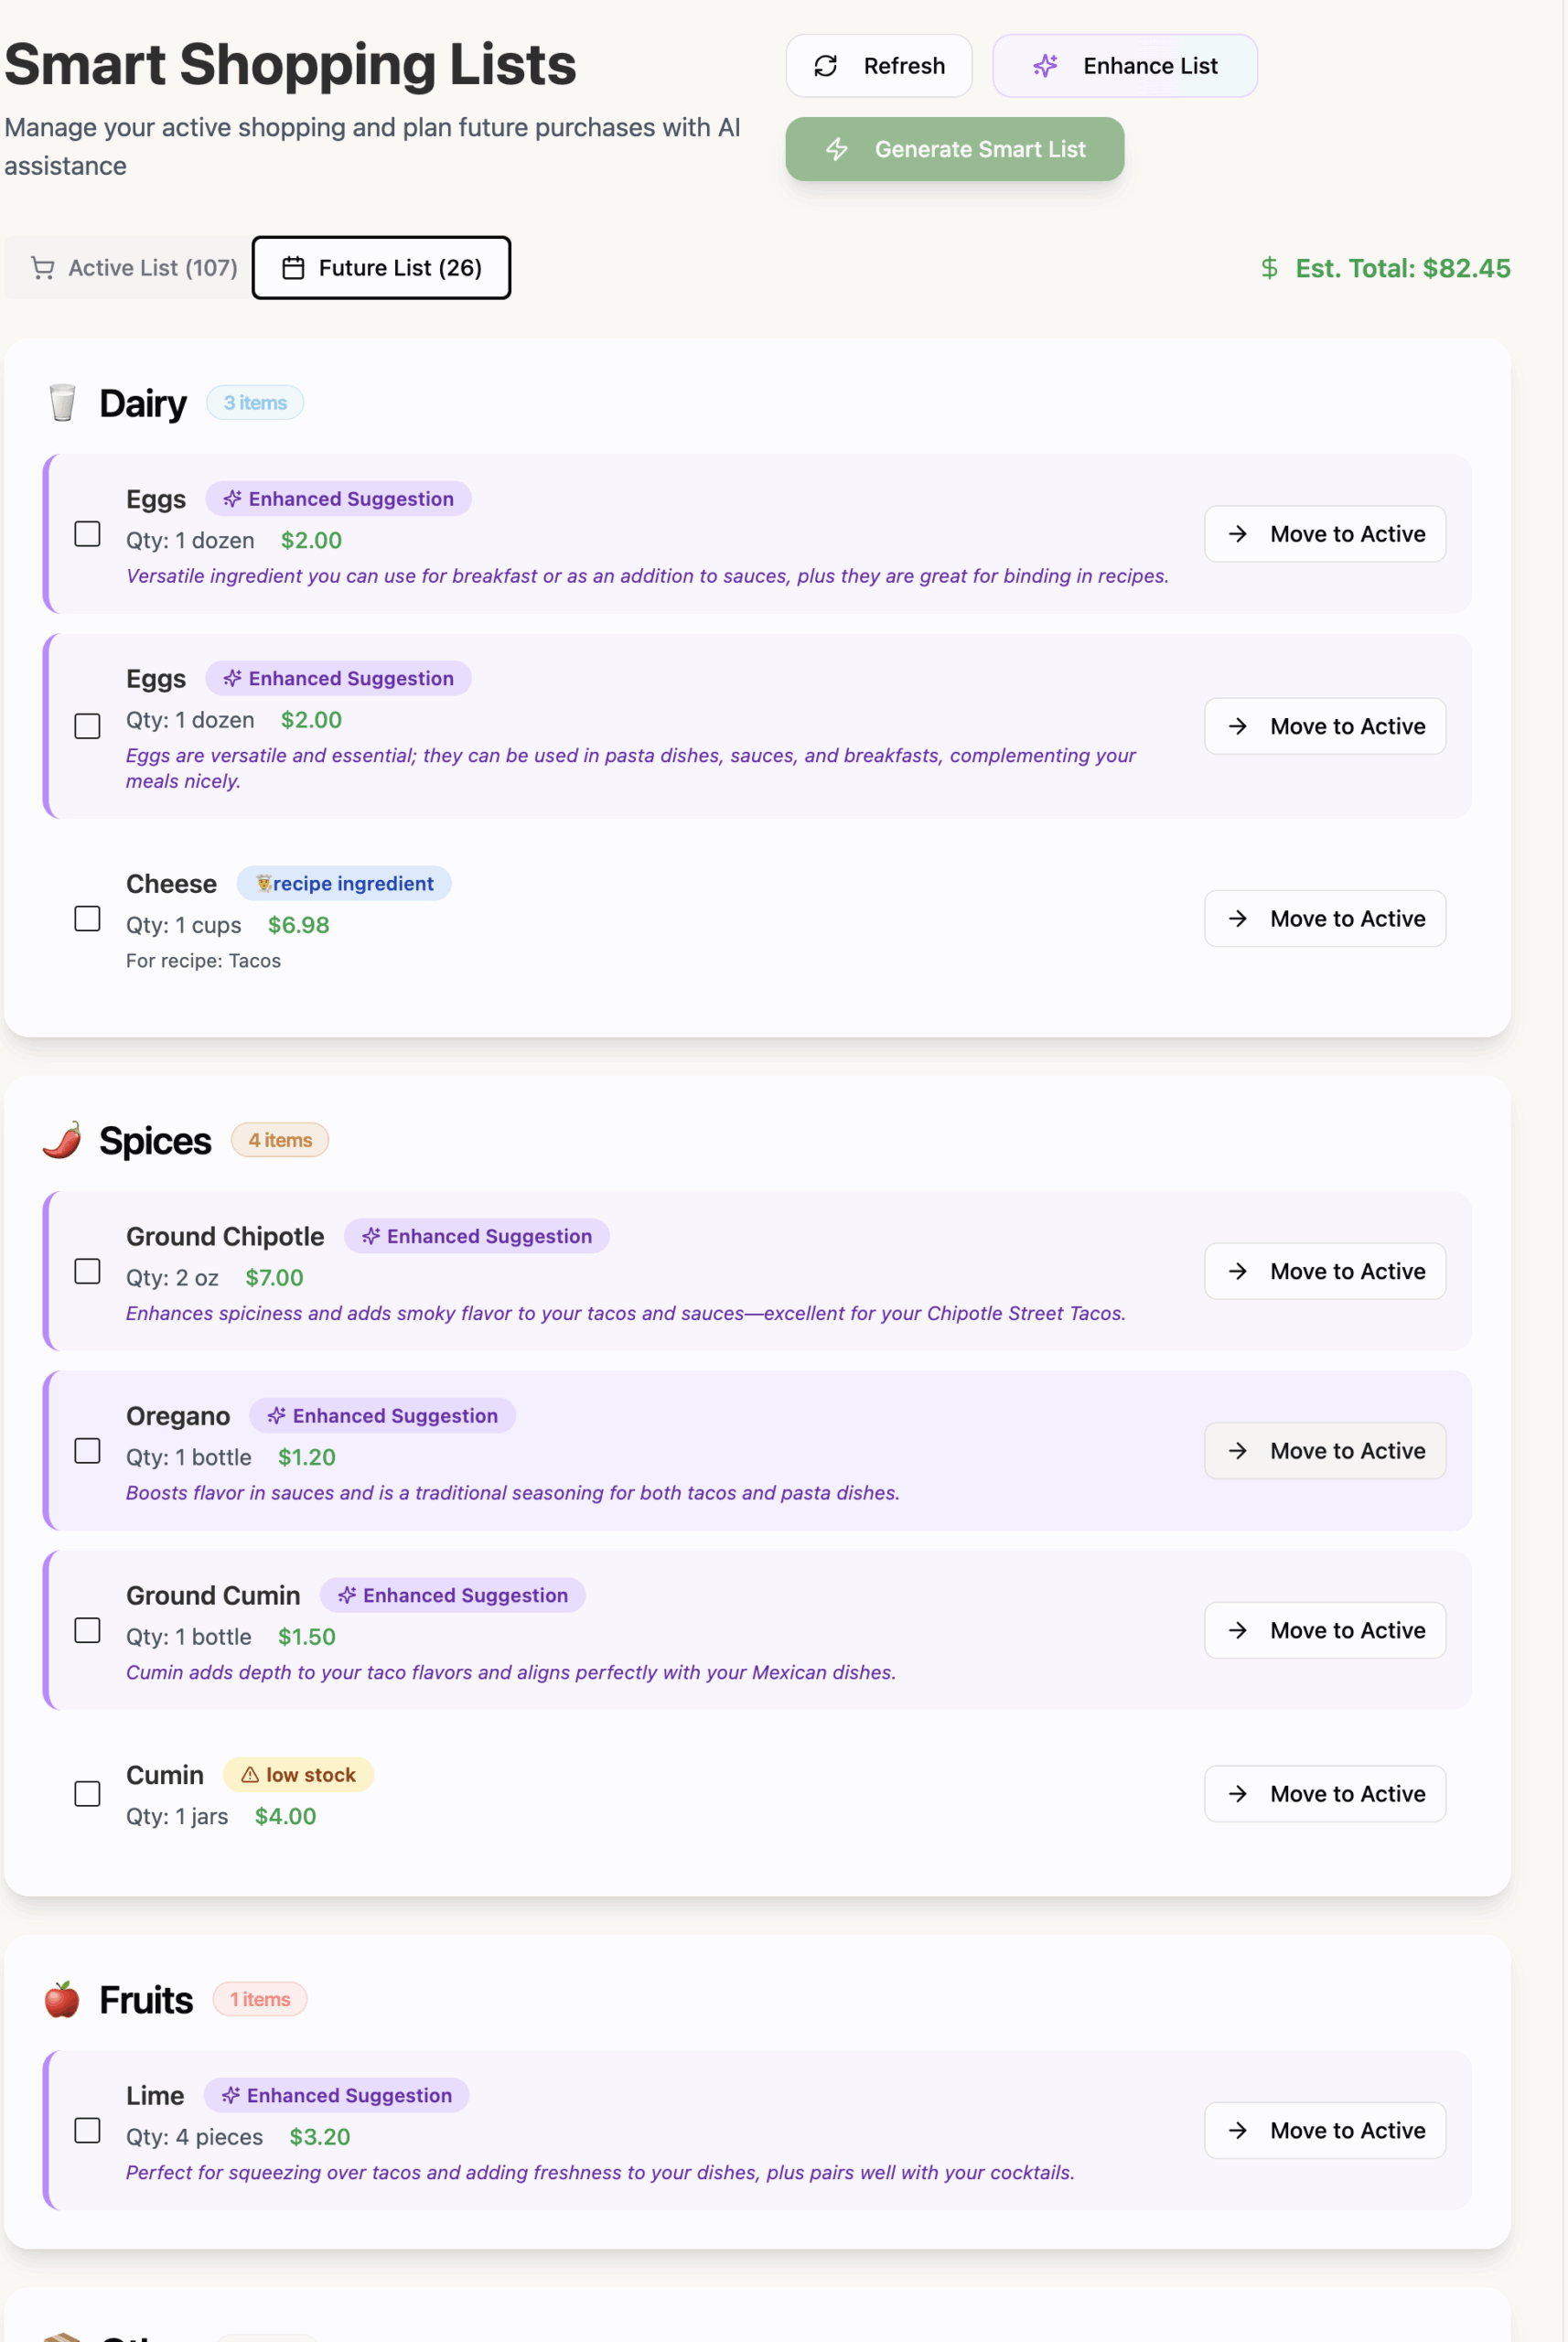This screenshot has width=1568, height=2342.
Task: Click the Enhanced Suggestion badge on Lime
Action: [x=336, y=2095]
